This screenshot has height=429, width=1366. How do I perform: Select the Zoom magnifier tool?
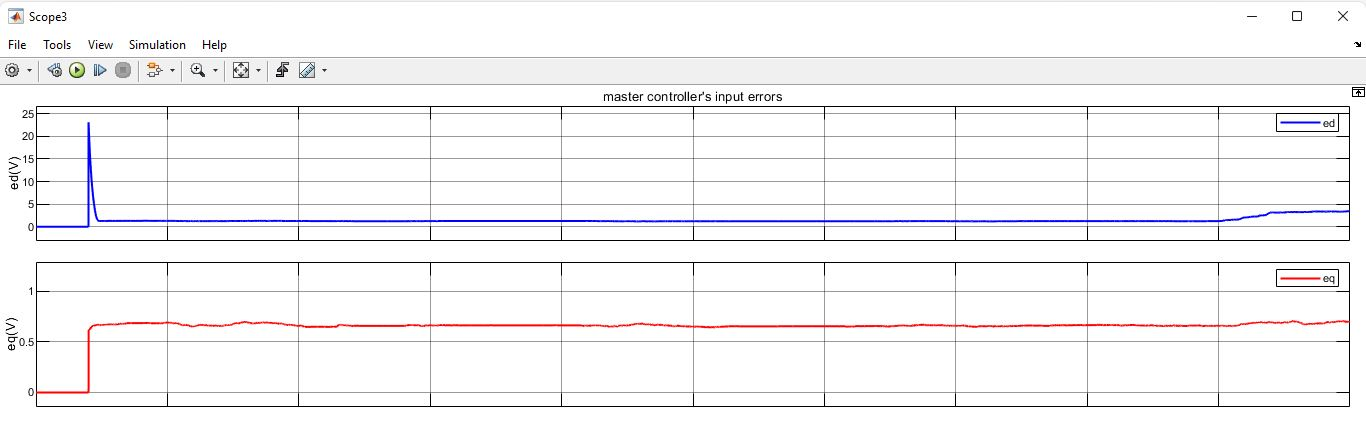(197, 70)
